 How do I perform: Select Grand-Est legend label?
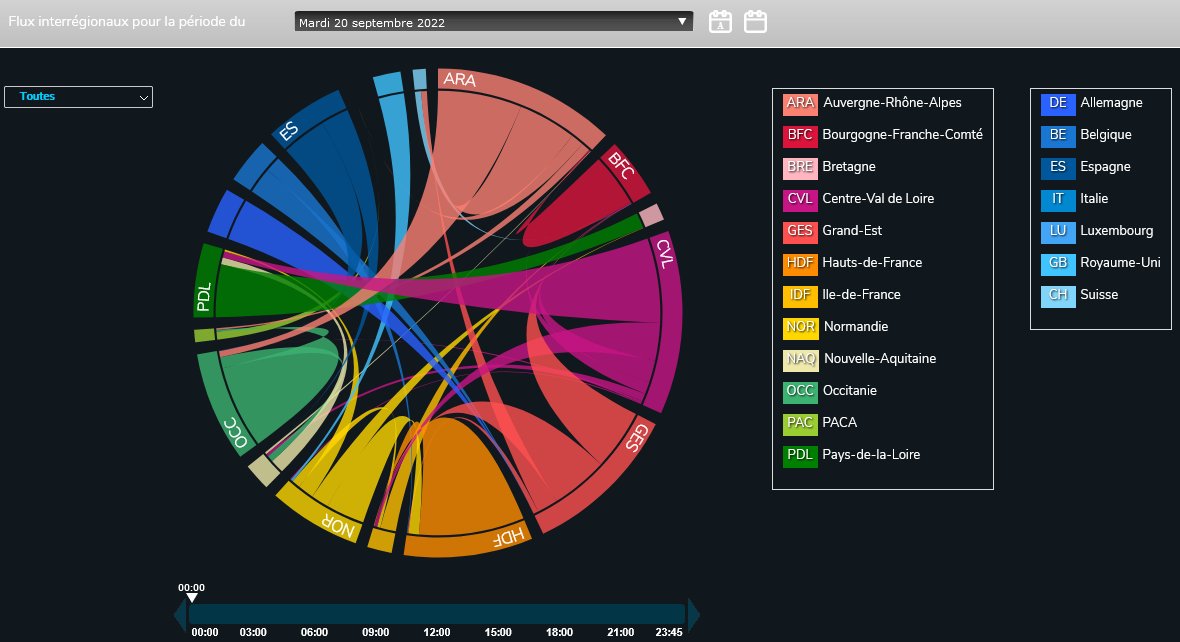click(852, 230)
